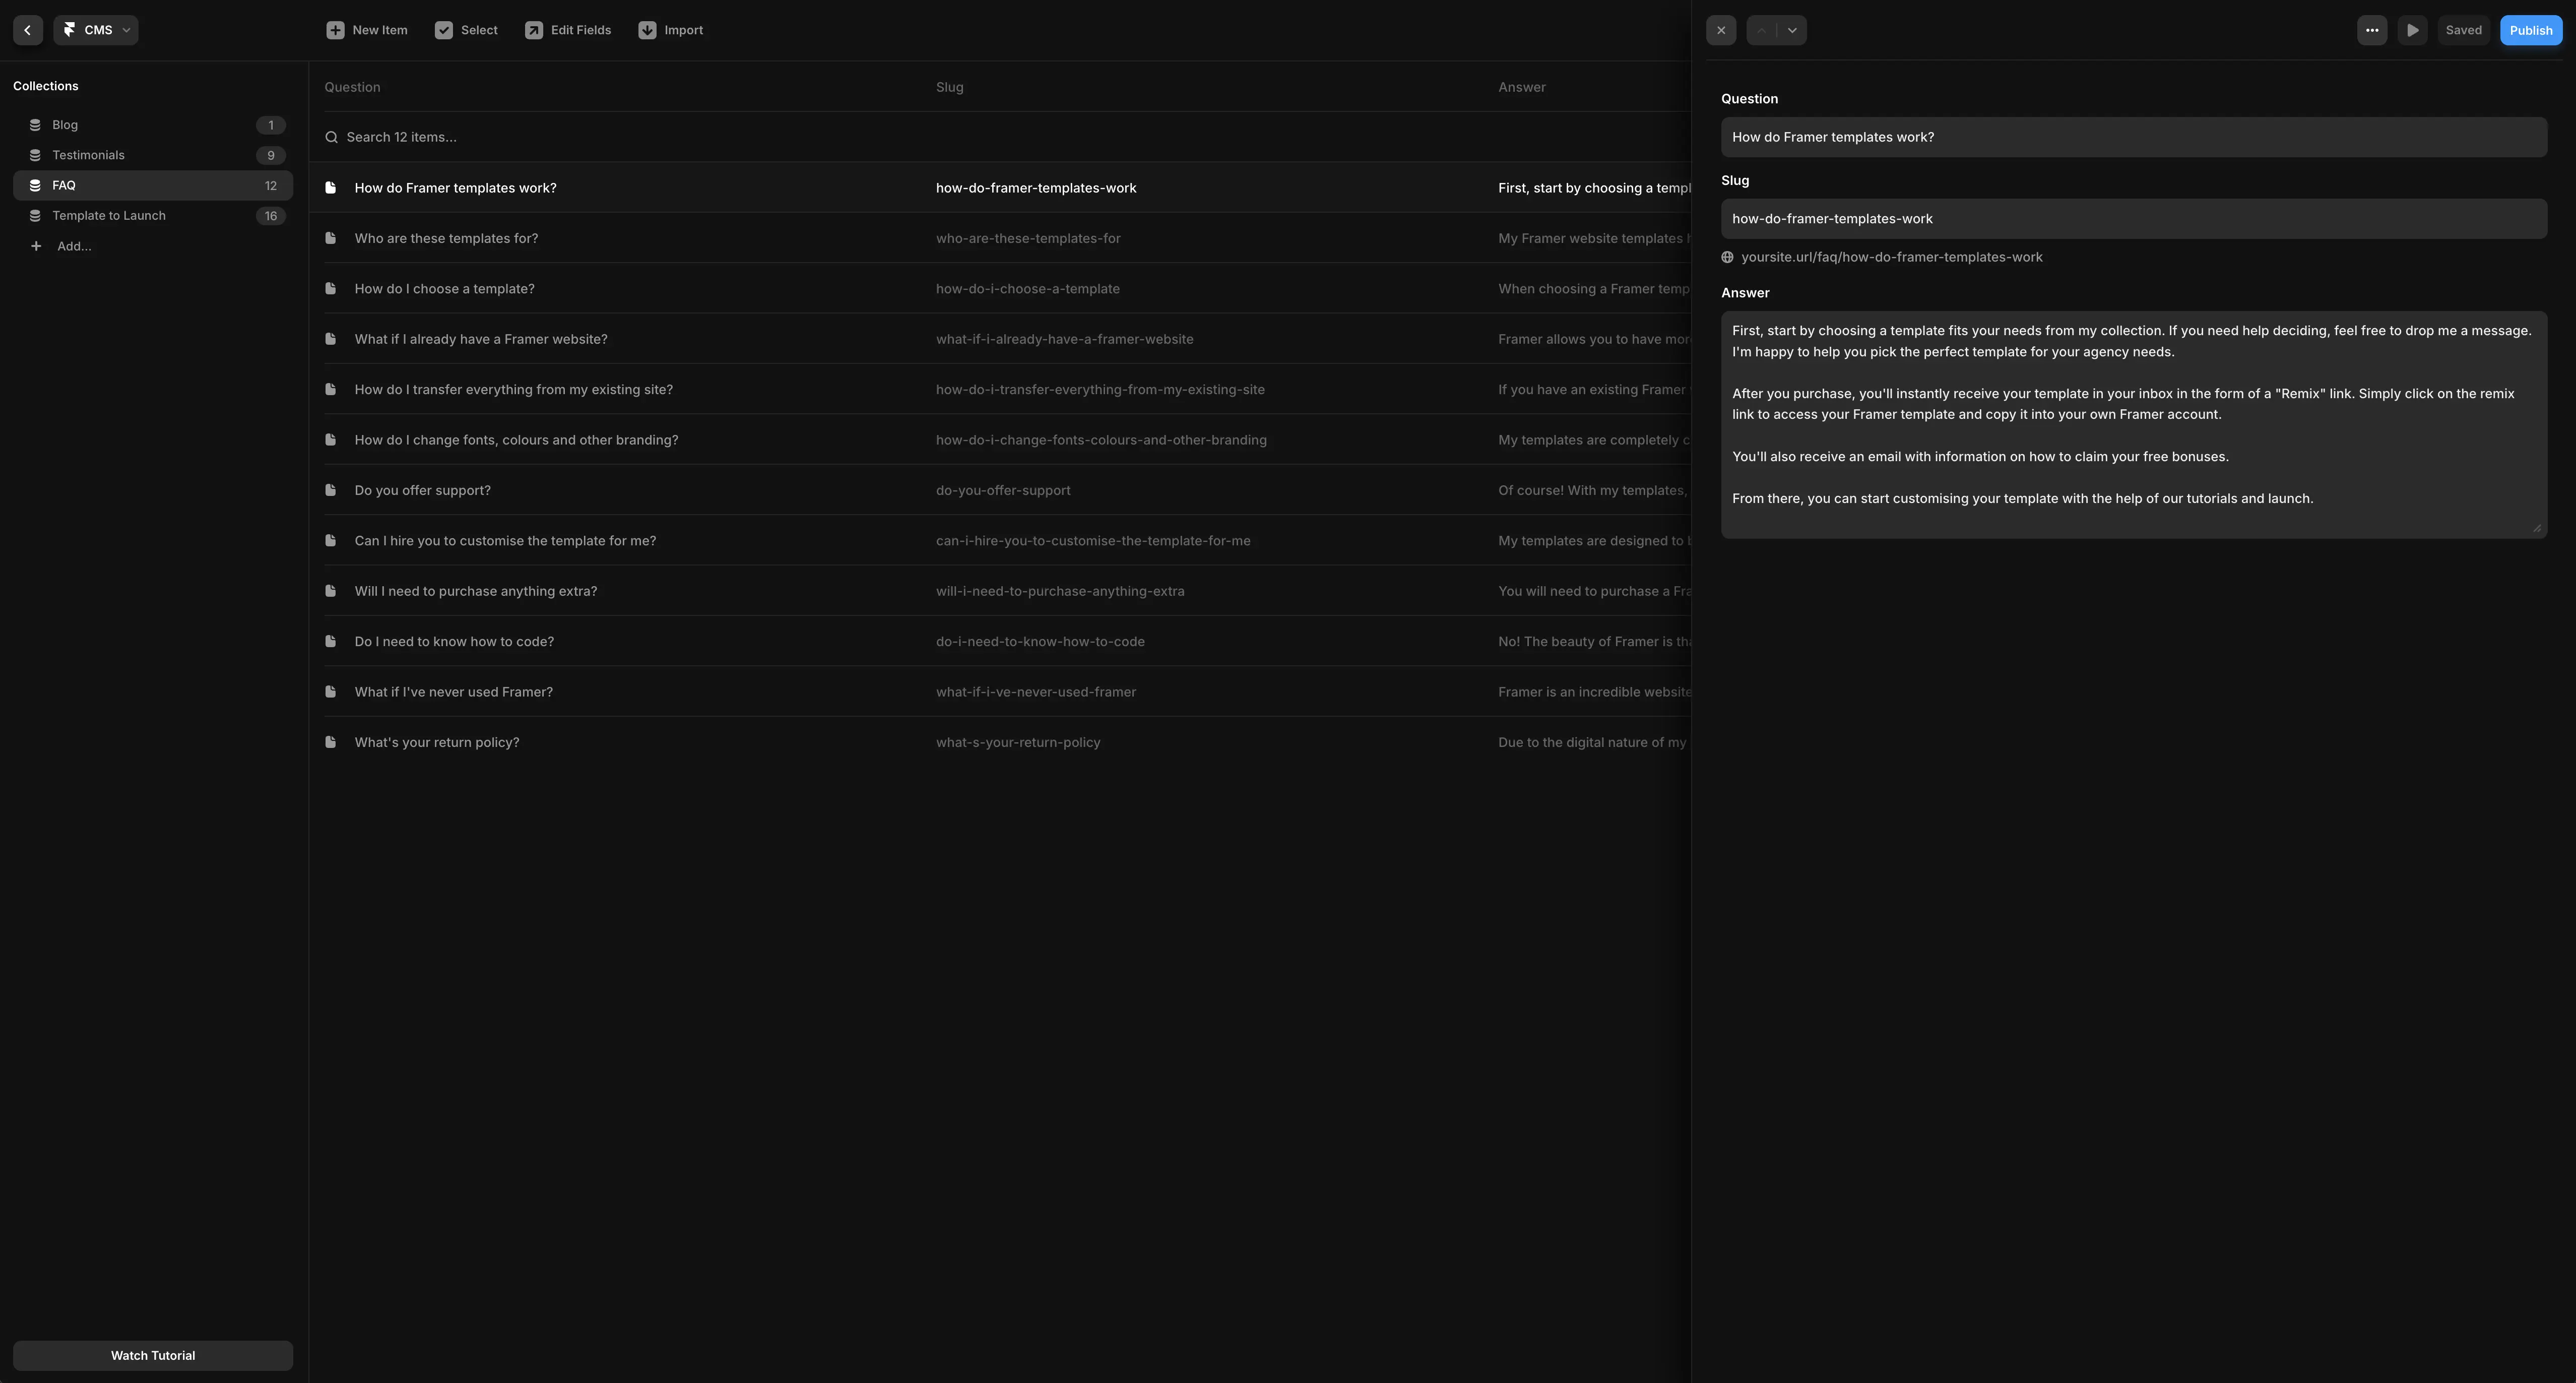Click the Import icon in the toolbar

tap(647, 30)
